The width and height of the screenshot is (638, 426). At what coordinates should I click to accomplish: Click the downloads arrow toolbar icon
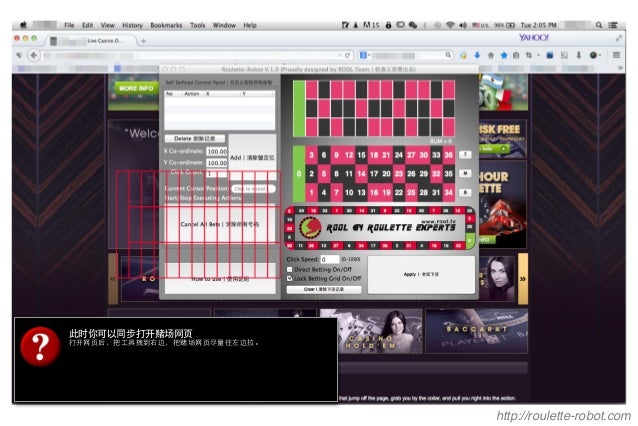click(477, 55)
